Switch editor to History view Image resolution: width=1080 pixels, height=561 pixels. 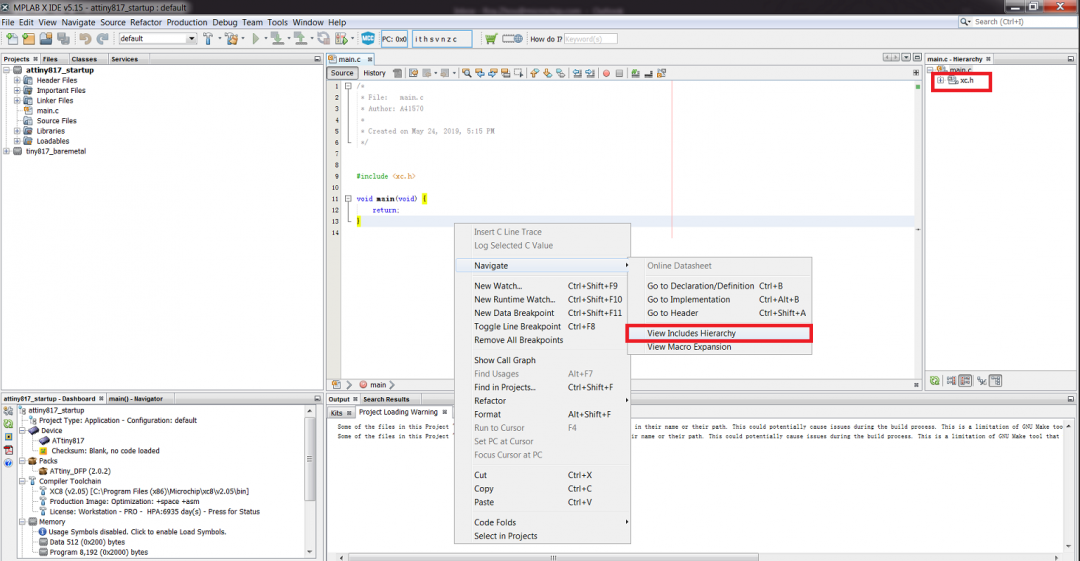point(375,73)
